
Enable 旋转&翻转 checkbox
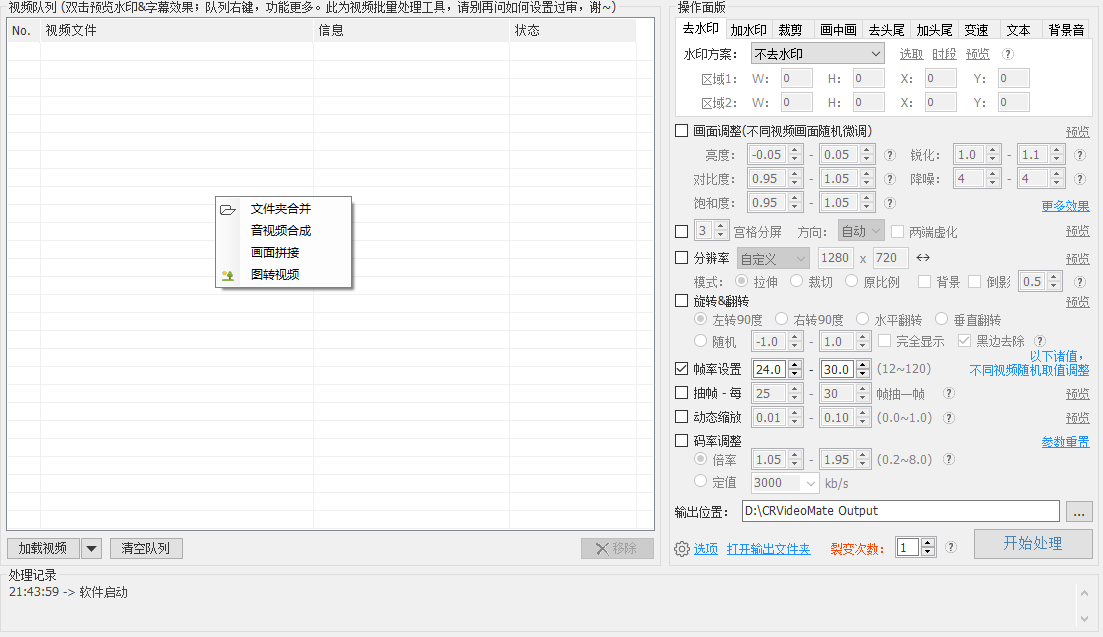(682, 301)
